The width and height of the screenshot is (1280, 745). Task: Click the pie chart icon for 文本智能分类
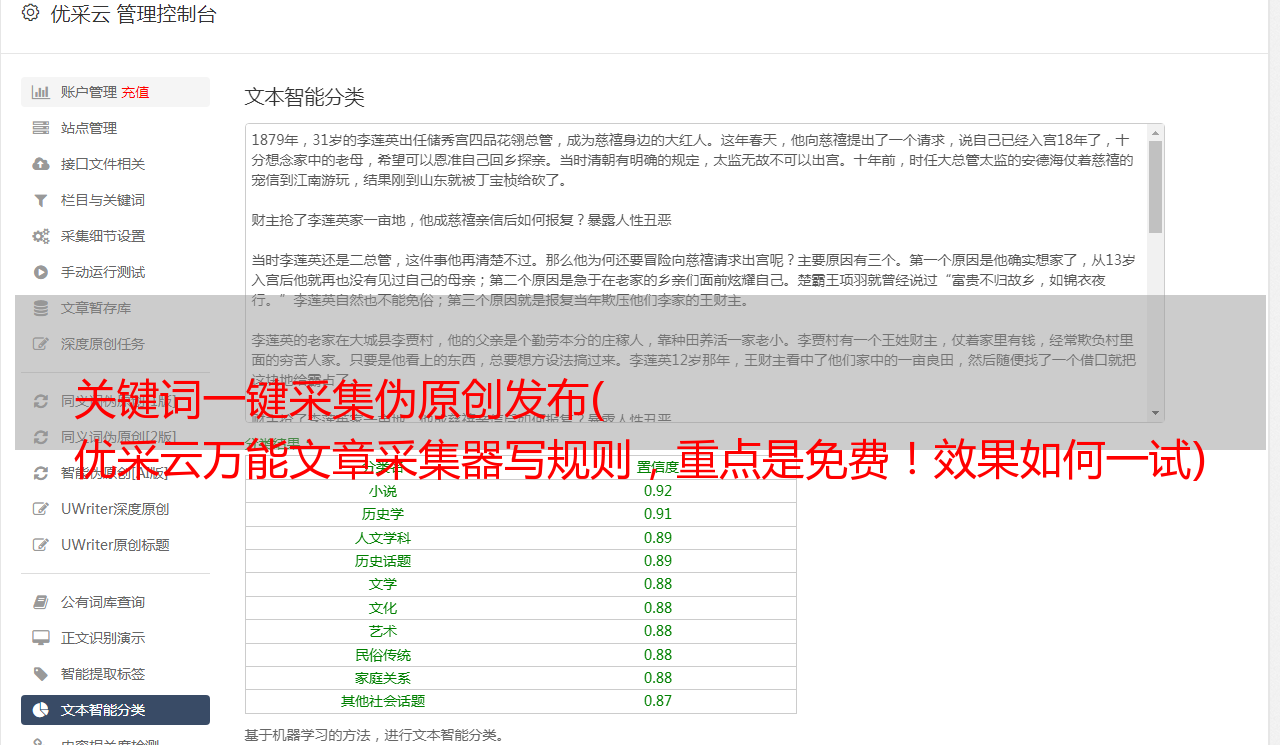click(x=41, y=710)
